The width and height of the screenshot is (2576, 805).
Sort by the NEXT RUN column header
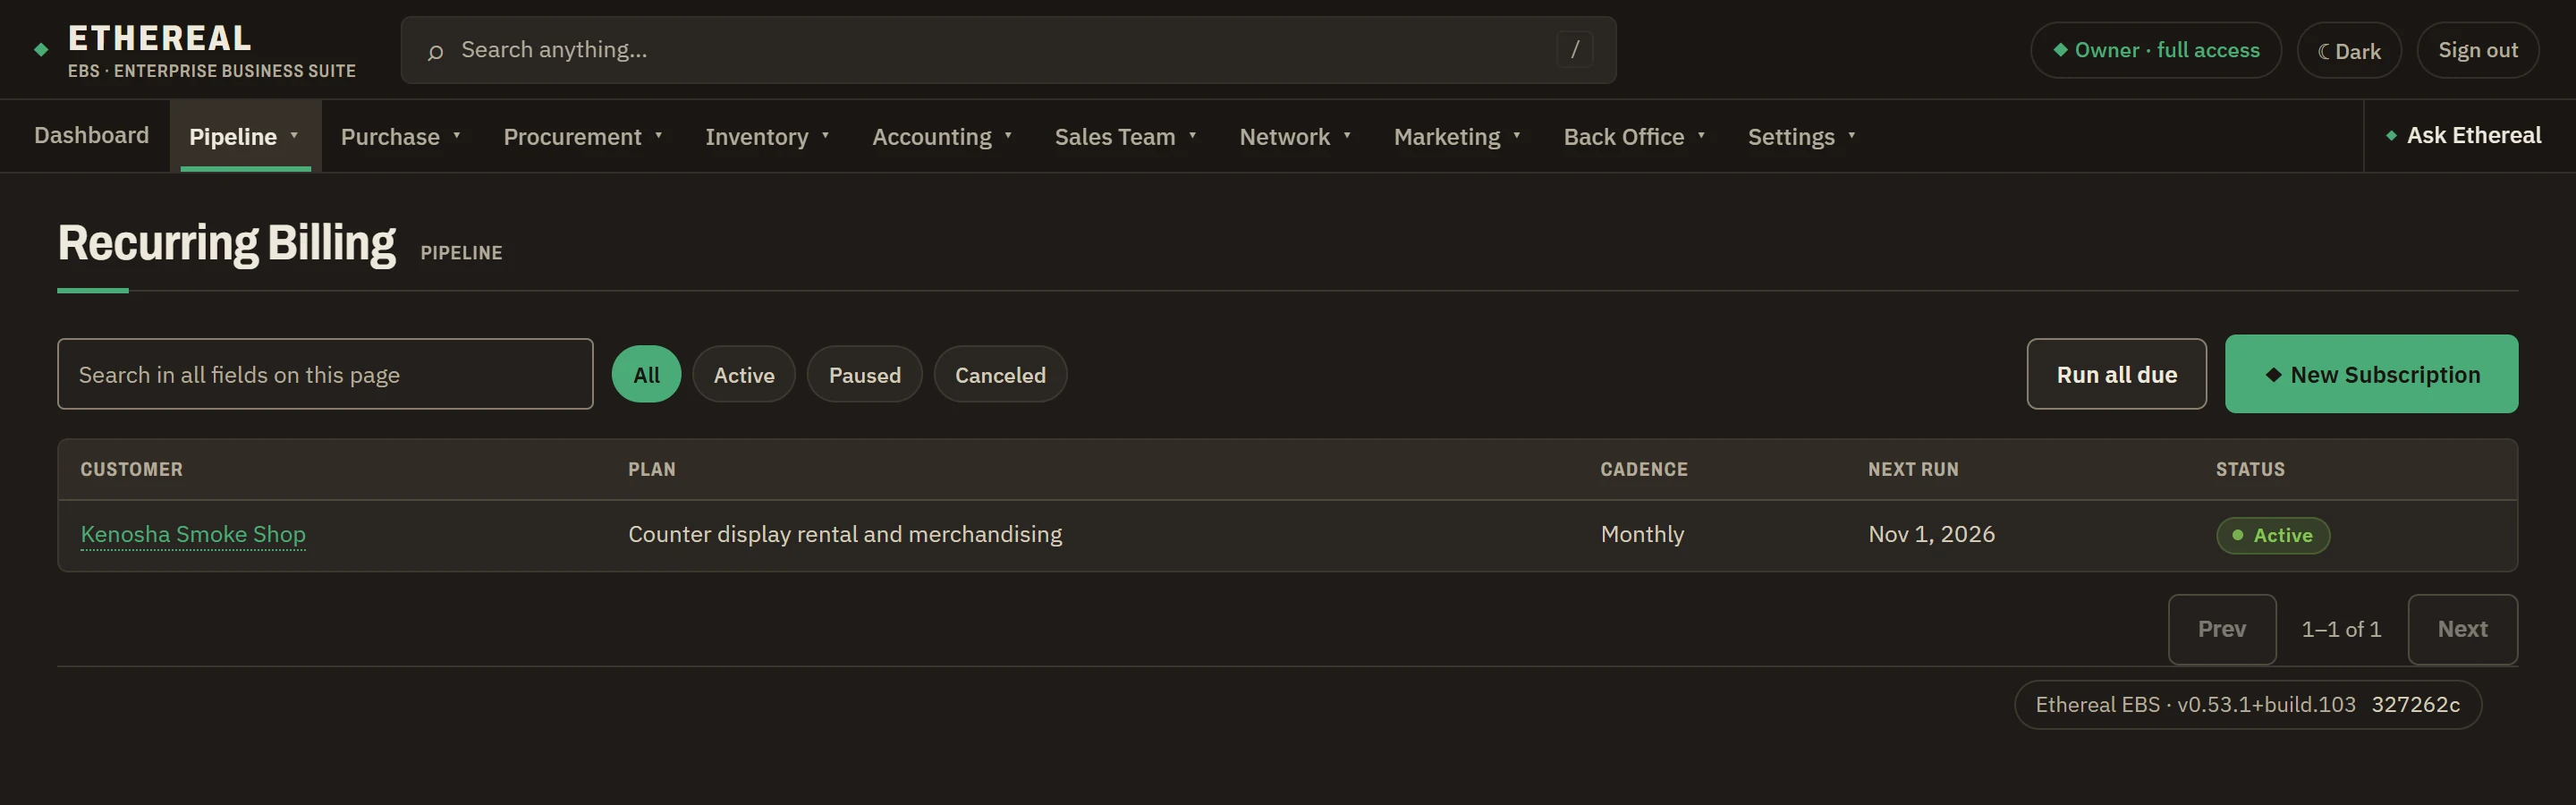pyautogui.click(x=1913, y=469)
